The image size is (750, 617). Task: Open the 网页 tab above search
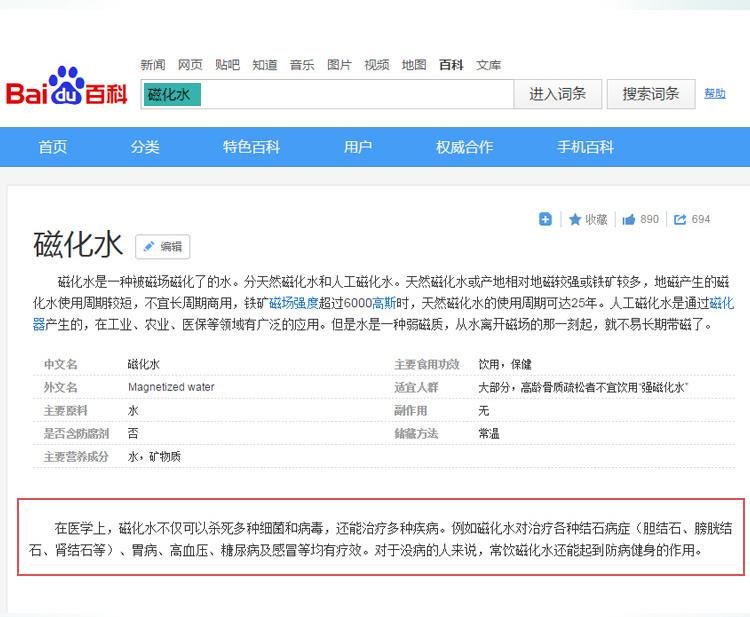[x=190, y=65]
